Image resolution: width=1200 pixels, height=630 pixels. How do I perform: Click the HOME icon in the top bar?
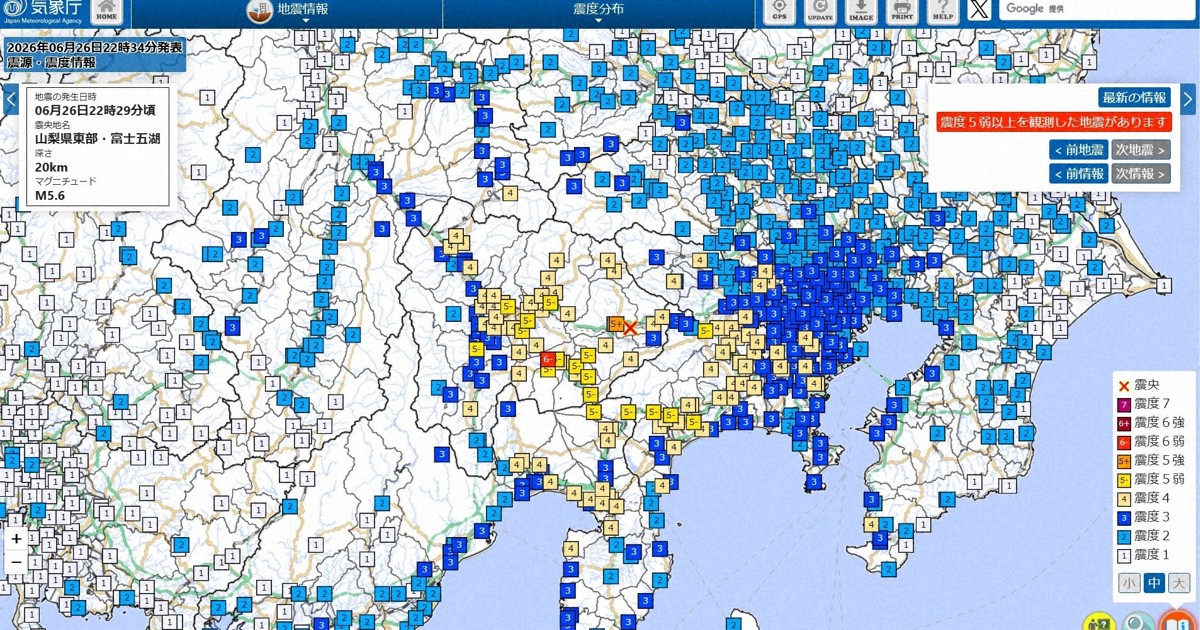coord(106,11)
